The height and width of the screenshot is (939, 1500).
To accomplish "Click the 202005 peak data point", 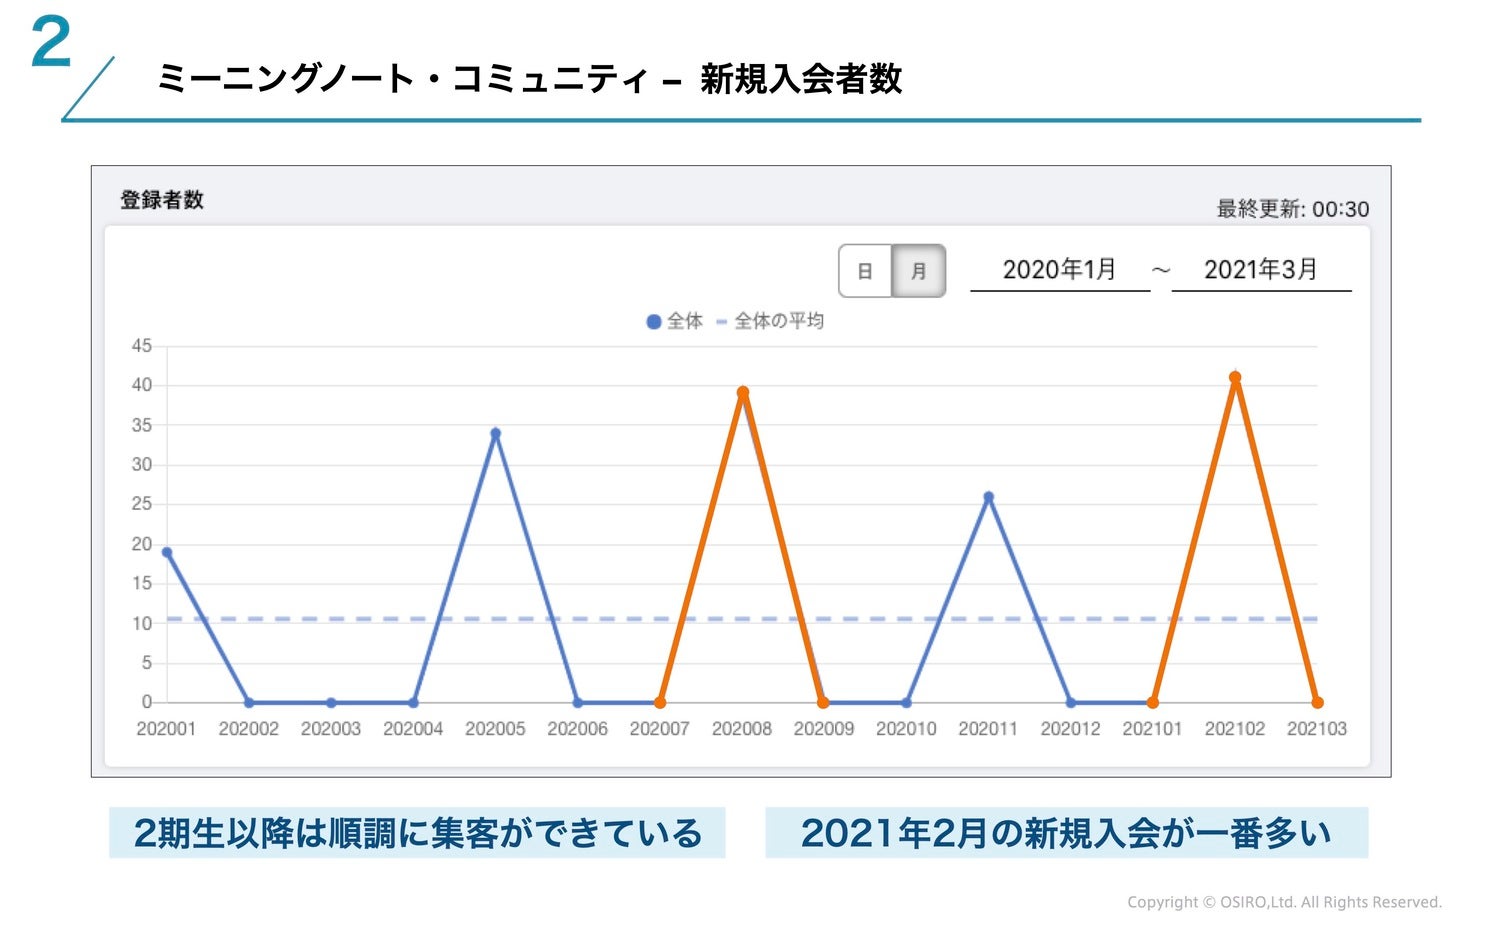I will pyautogui.click(x=495, y=434).
